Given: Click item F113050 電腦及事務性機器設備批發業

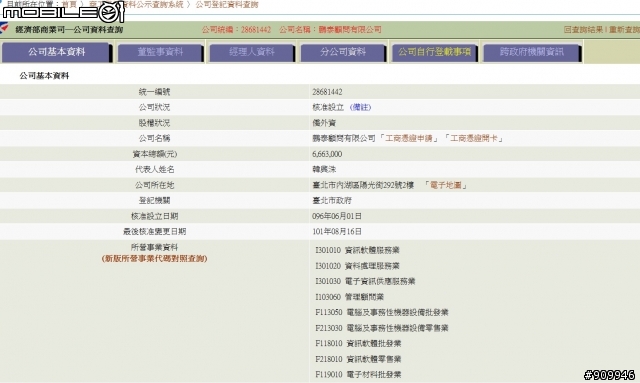Looking at the screenshot, I should pyautogui.click(x=382, y=312).
